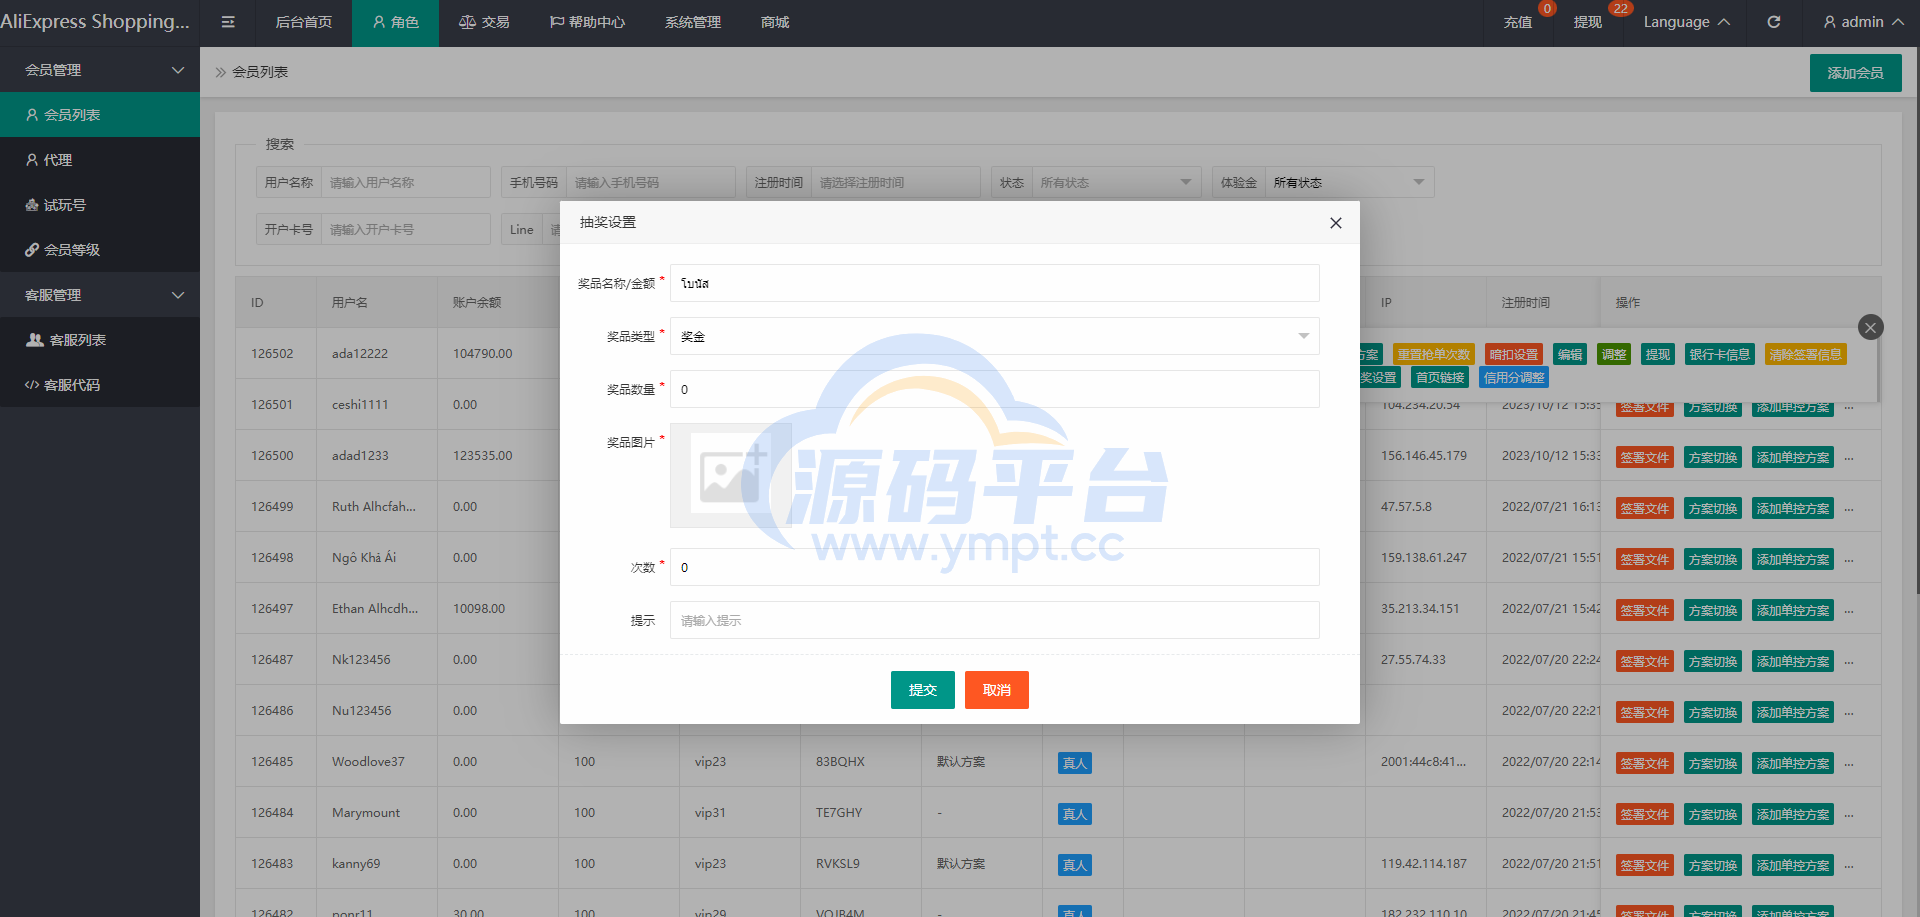Close the 抽奖设置 dialog with the X
The width and height of the screenshot is (1920, 917).
1335,223
